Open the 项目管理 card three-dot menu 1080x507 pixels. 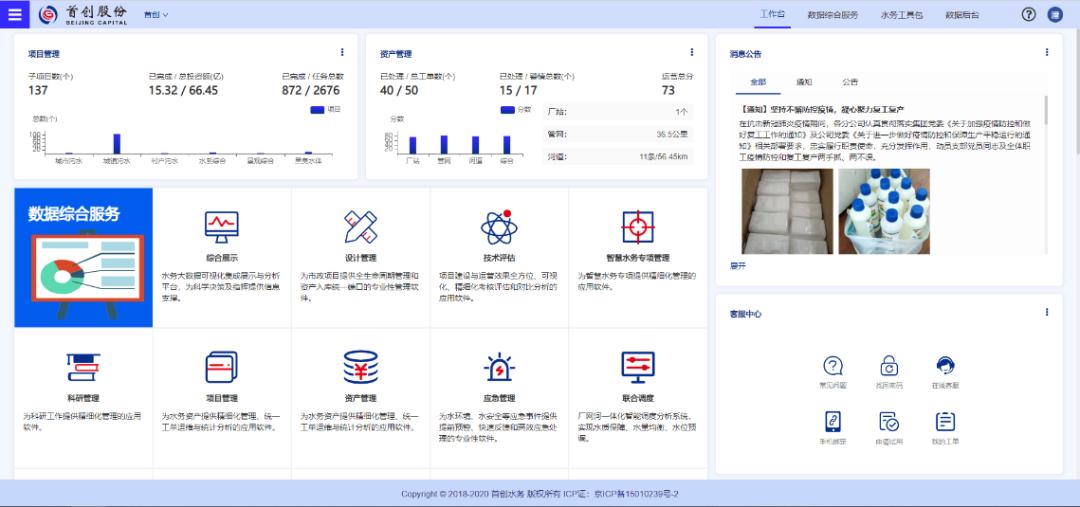click(x=342, y=52)
